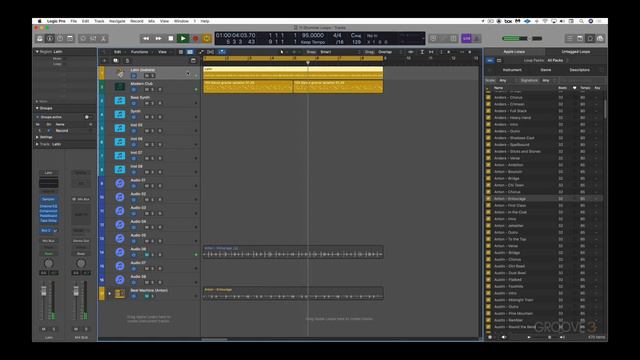This screenshot has width=640, height=360.
Task: Open the List Editors button top right
Action: click(570, 38)
